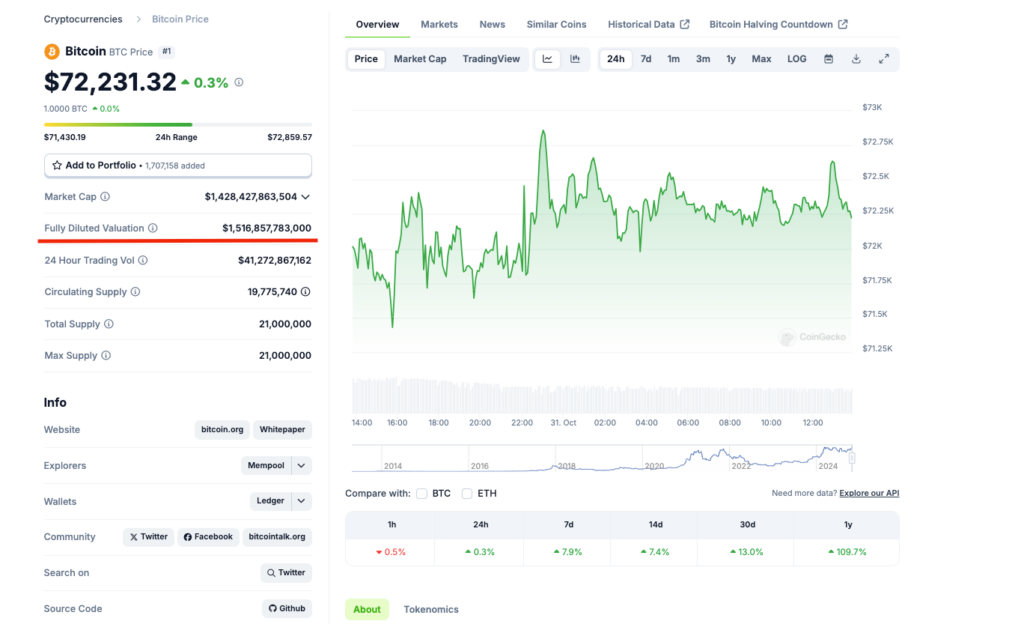Select the 3m chart time range
This screenshot has width=1024, height=624.
click(x=703, y=59)
